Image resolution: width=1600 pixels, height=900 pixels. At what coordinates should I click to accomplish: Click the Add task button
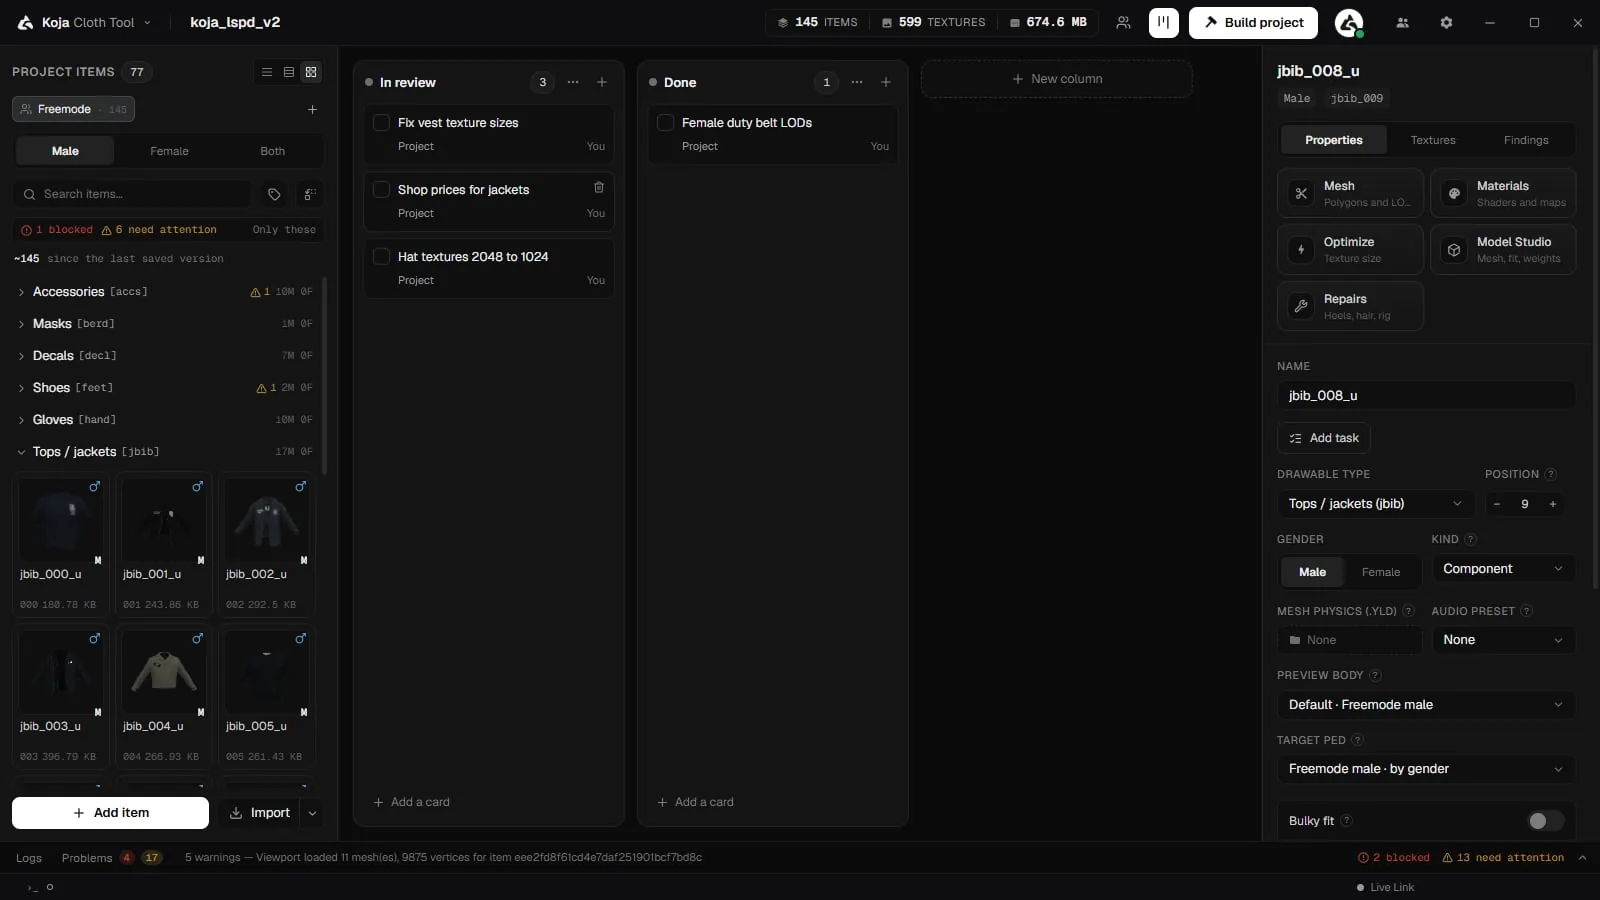(1324, 438)
